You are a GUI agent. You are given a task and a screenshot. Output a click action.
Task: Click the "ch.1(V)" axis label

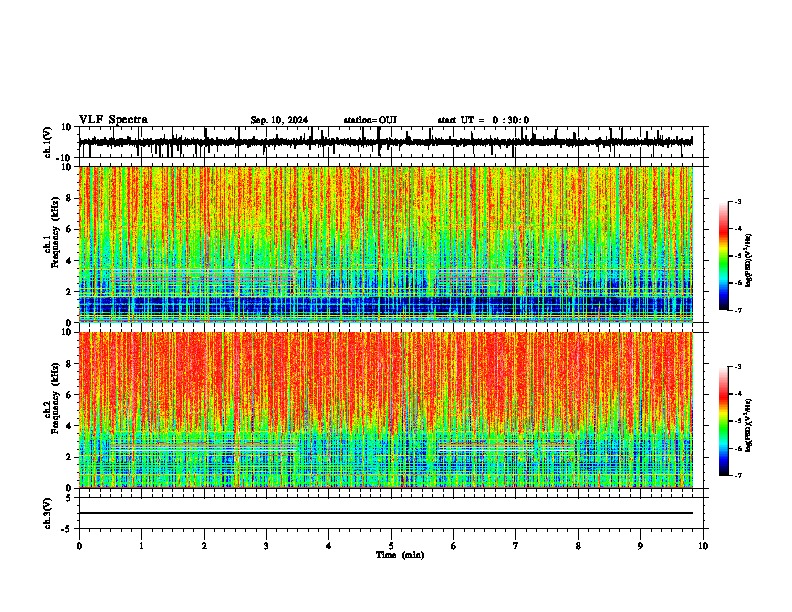[x=48, y=142]
